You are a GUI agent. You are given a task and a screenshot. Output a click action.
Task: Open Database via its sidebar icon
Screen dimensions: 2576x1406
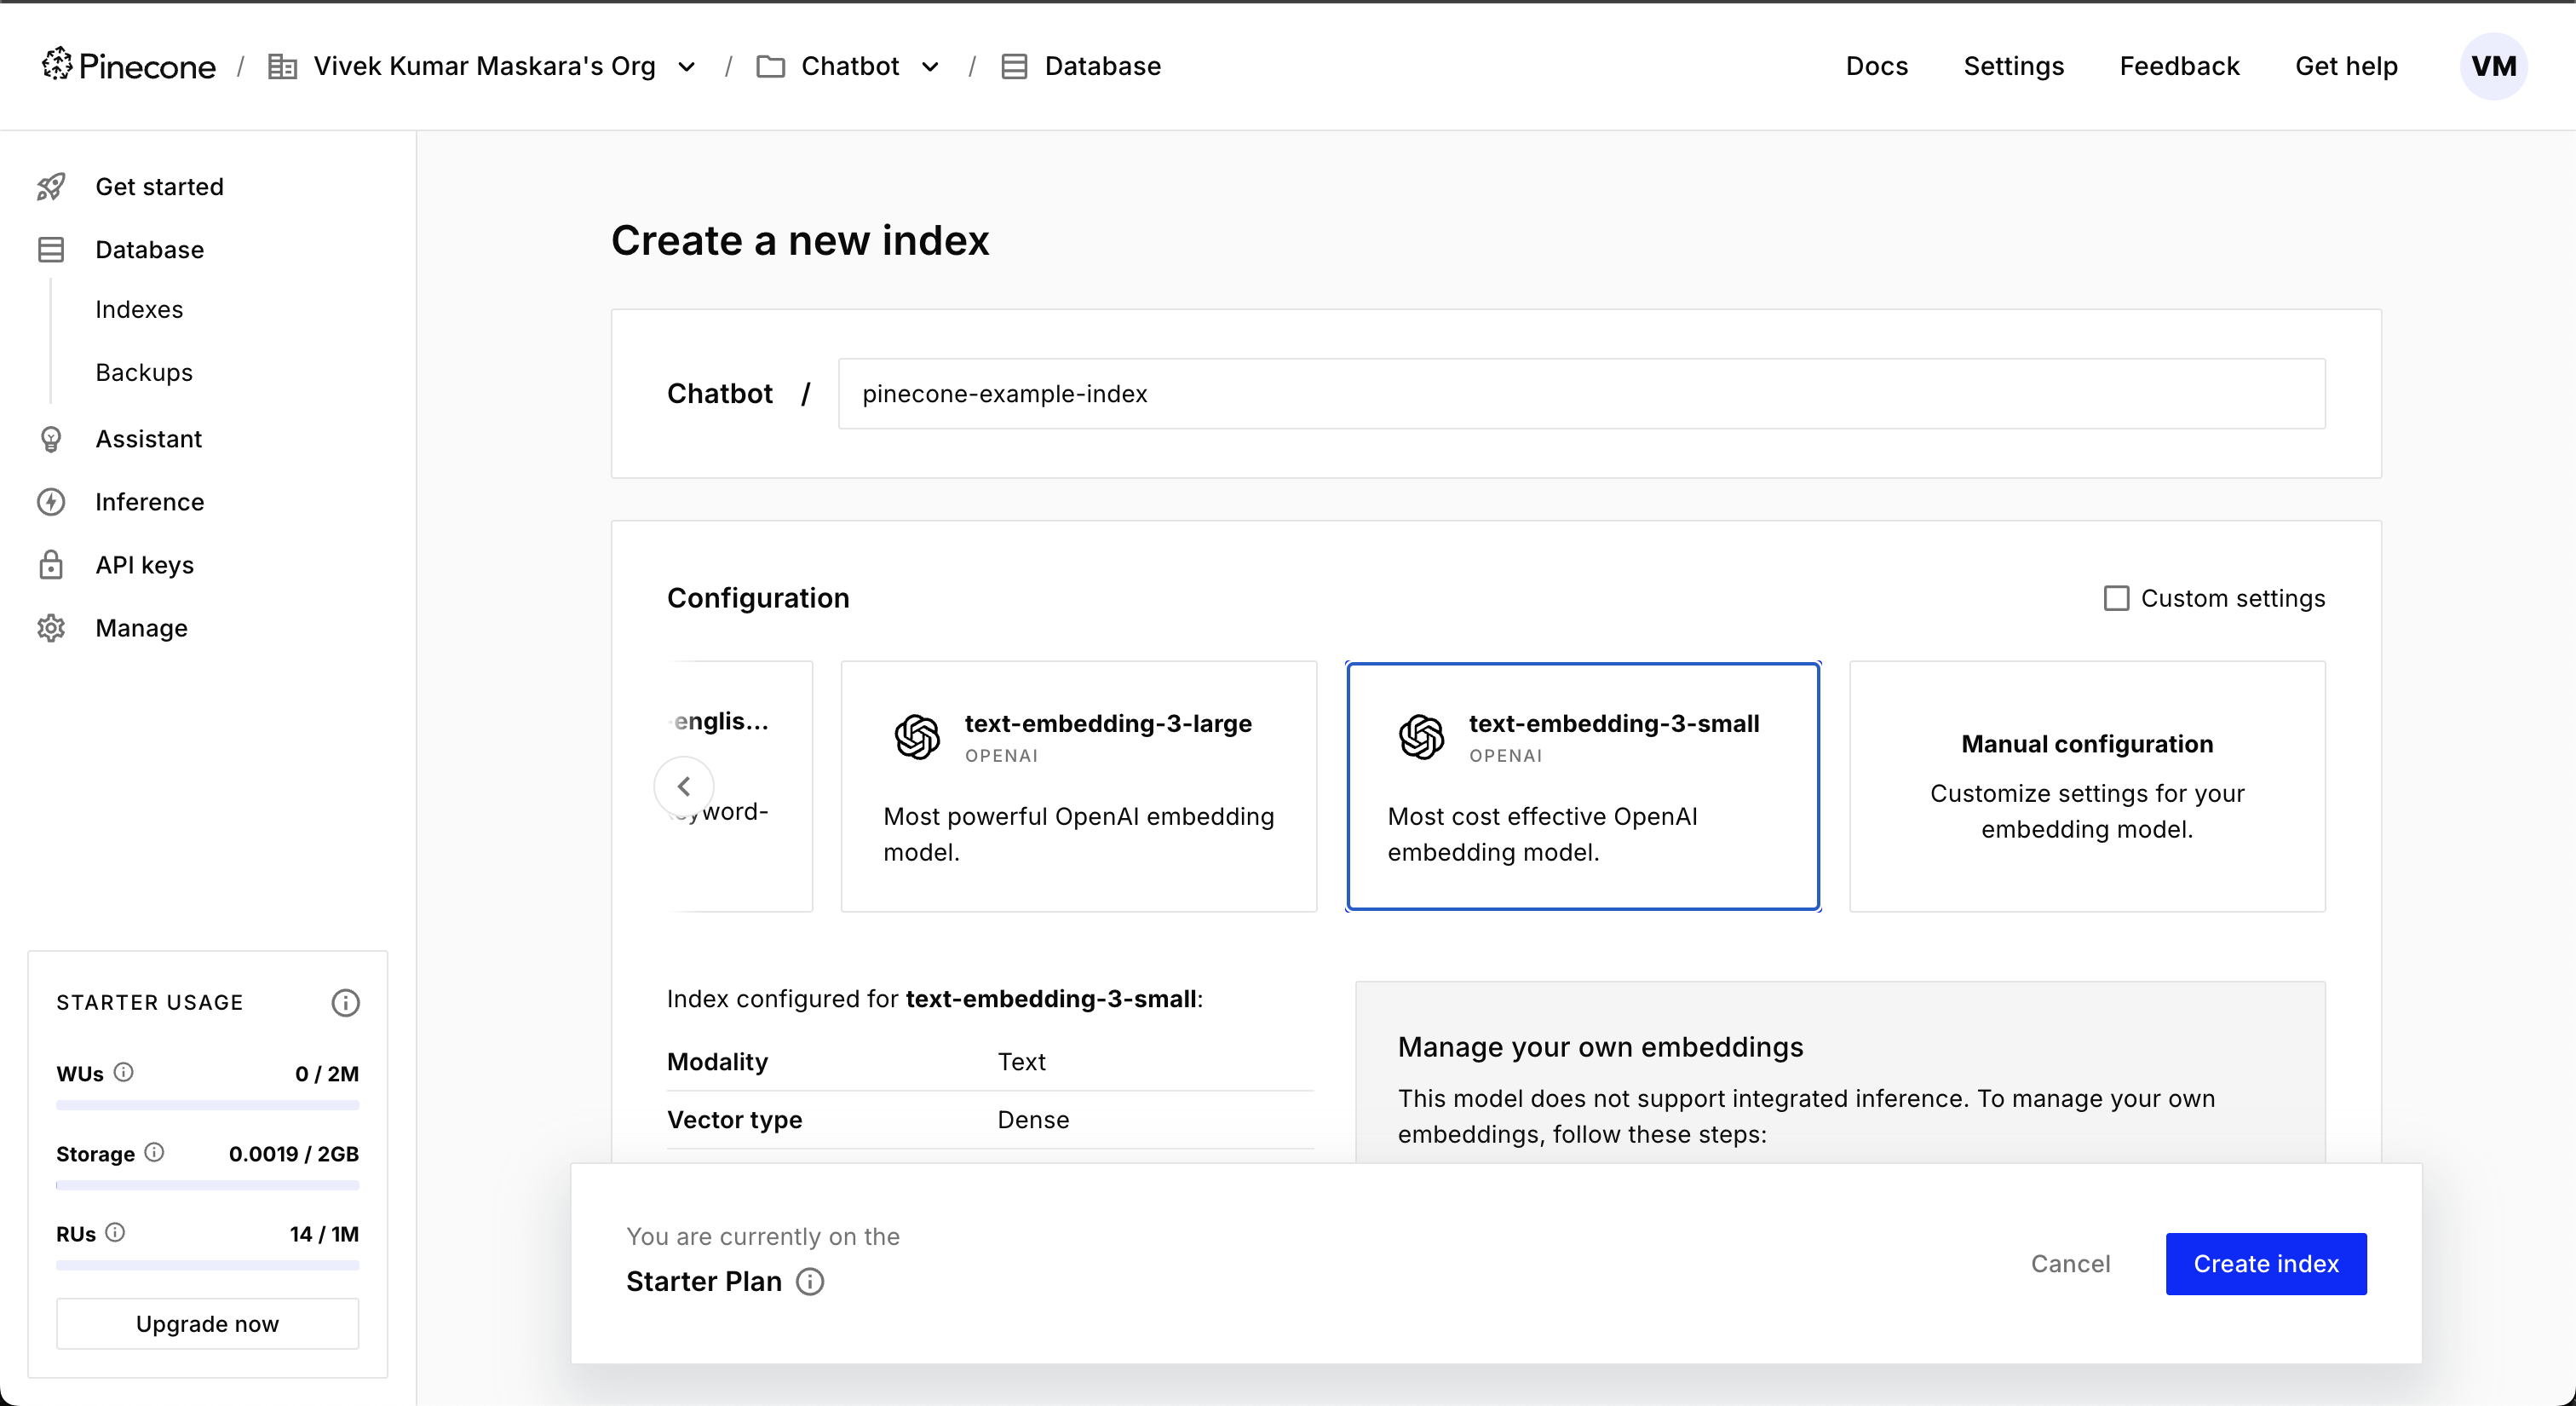(51, 249)
